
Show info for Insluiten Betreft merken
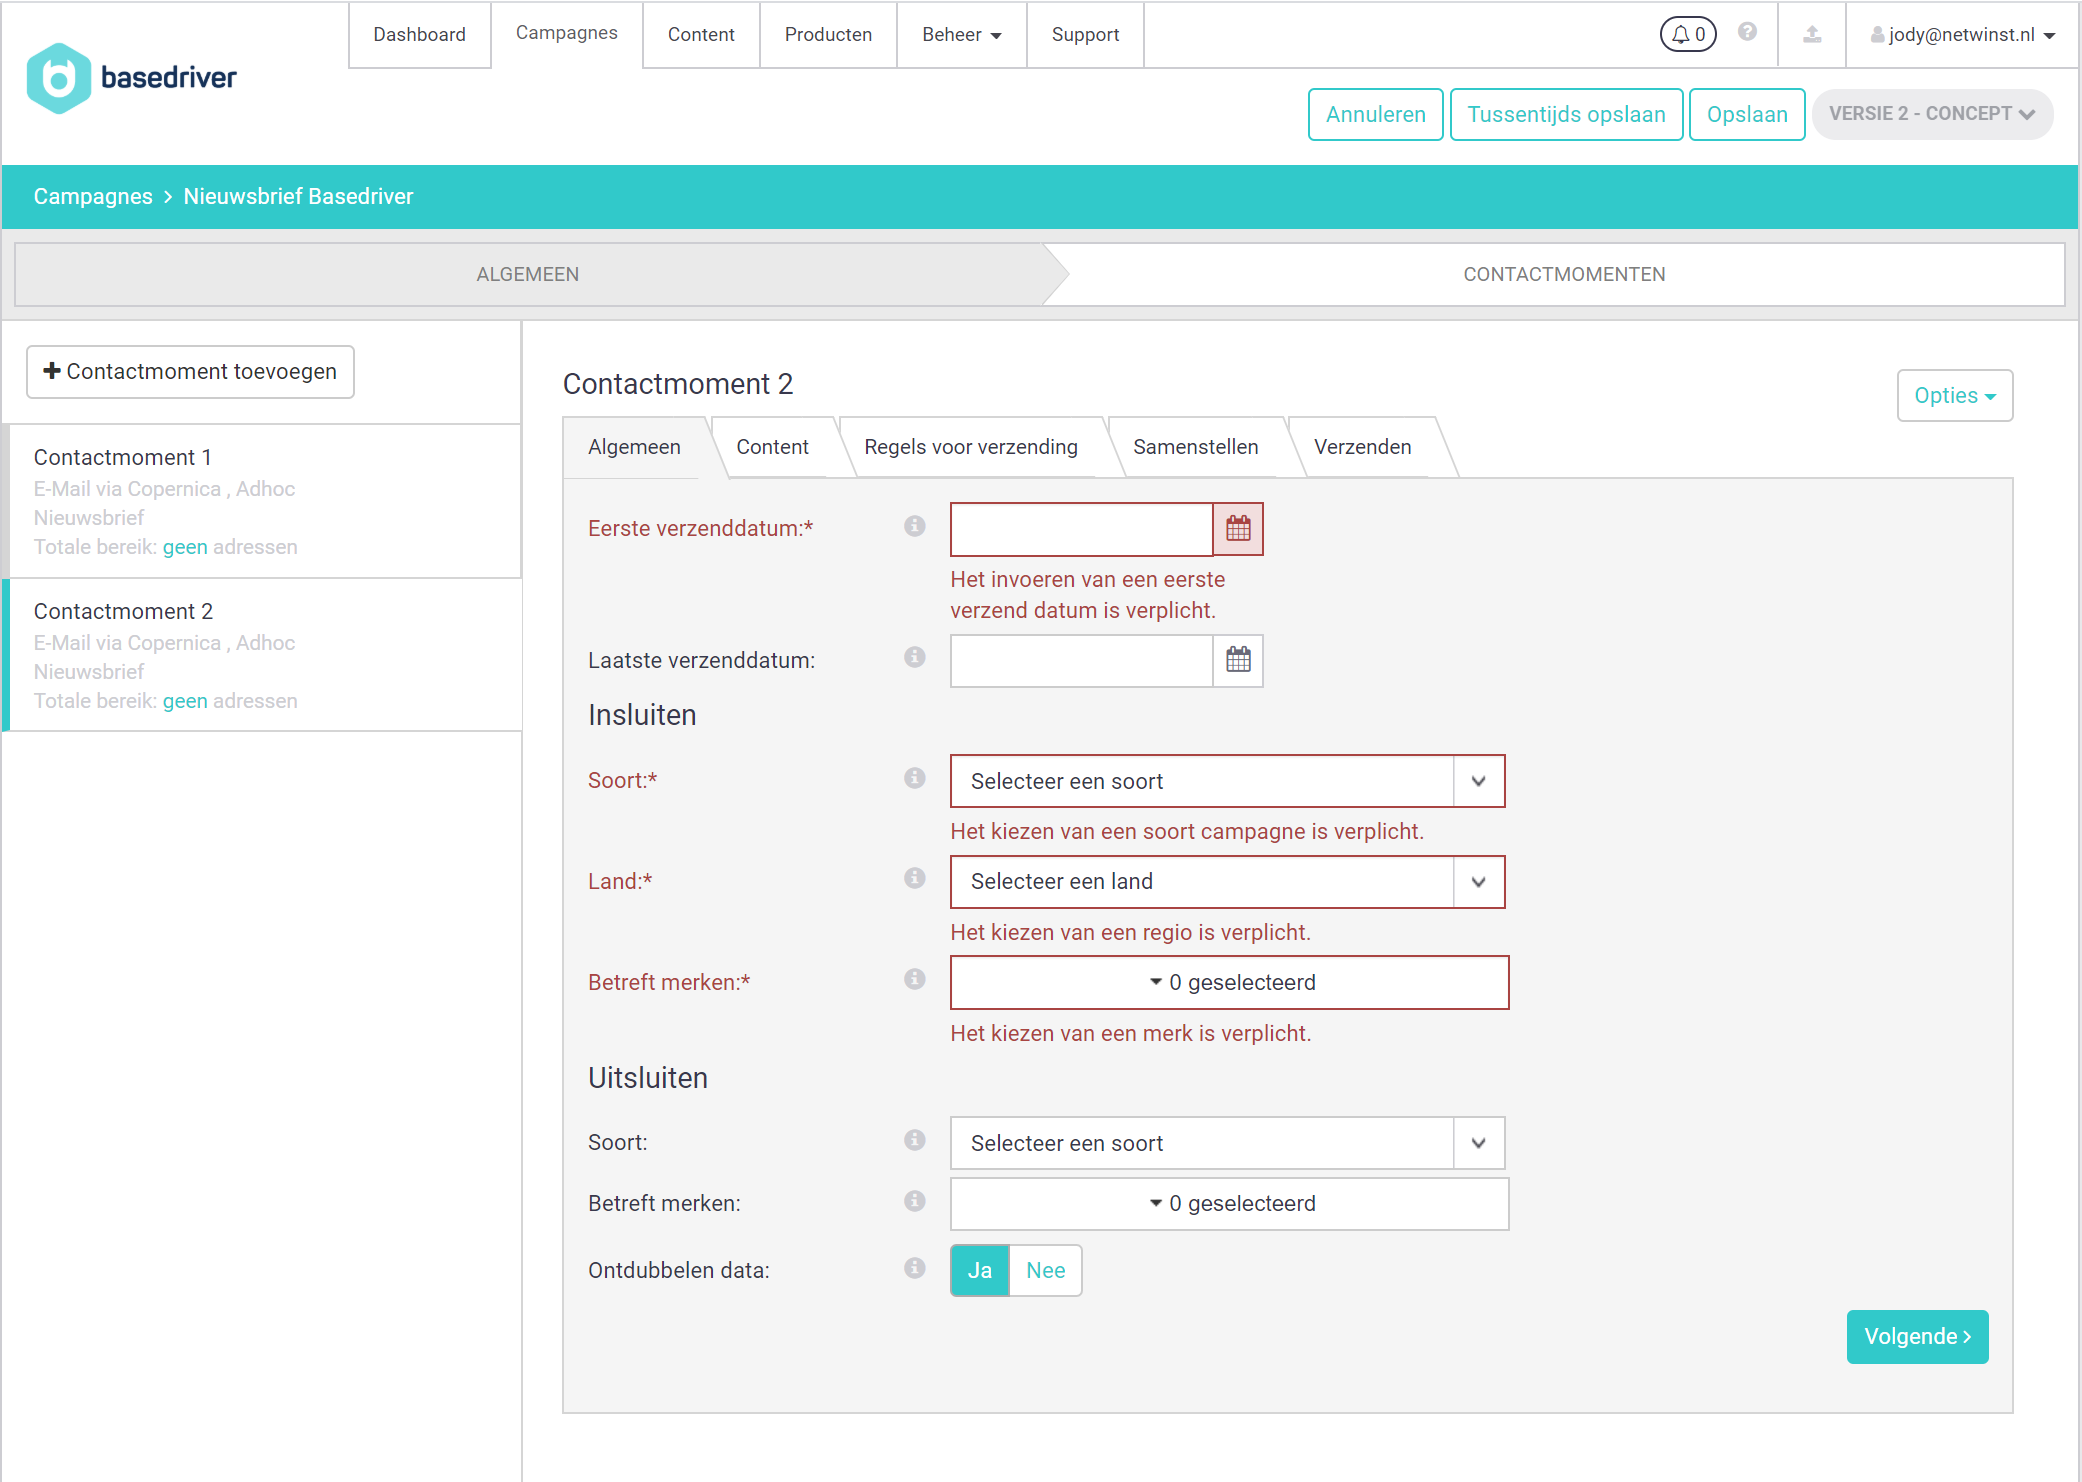click(x=915, y=979)
